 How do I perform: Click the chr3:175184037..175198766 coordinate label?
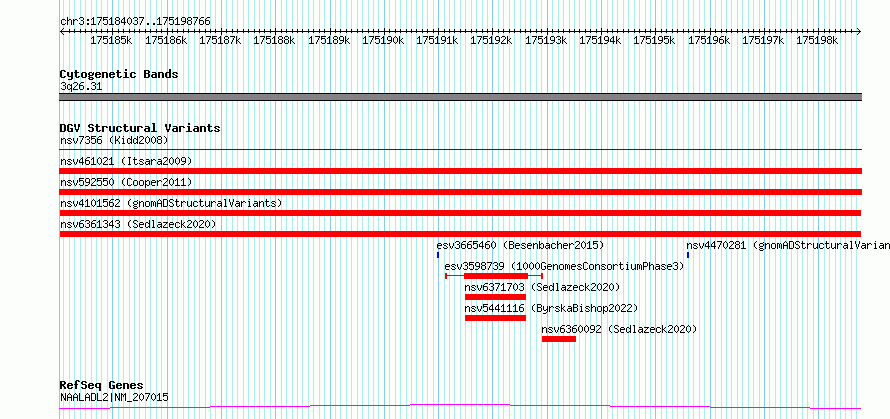pyautogui.click(x=135, y=21)
